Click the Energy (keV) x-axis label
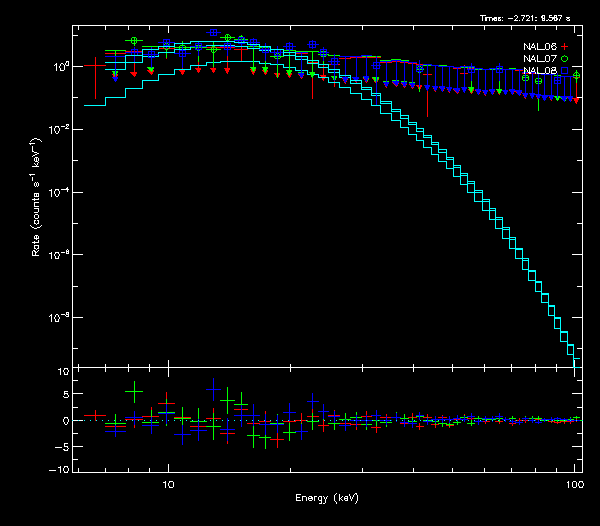The height and width of the screenshot is (526, 600). [327, 498]
